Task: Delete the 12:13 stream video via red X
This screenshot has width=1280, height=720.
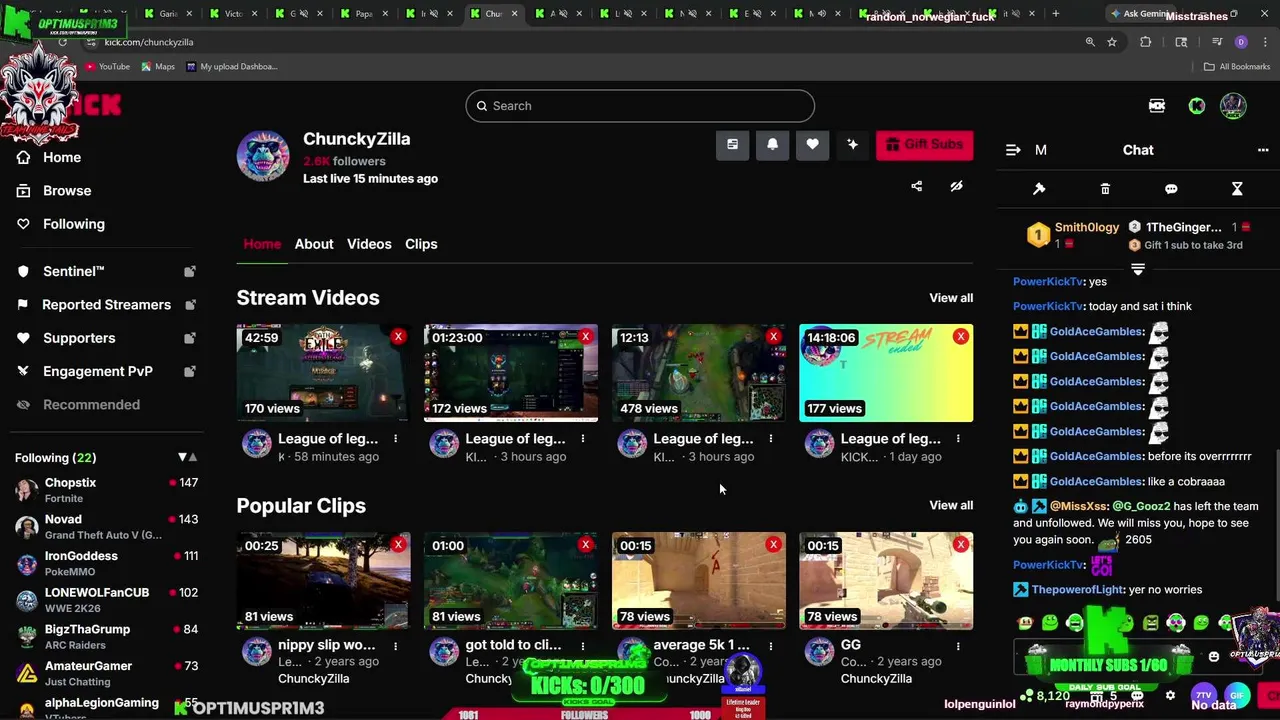Action: coord(773,337)
